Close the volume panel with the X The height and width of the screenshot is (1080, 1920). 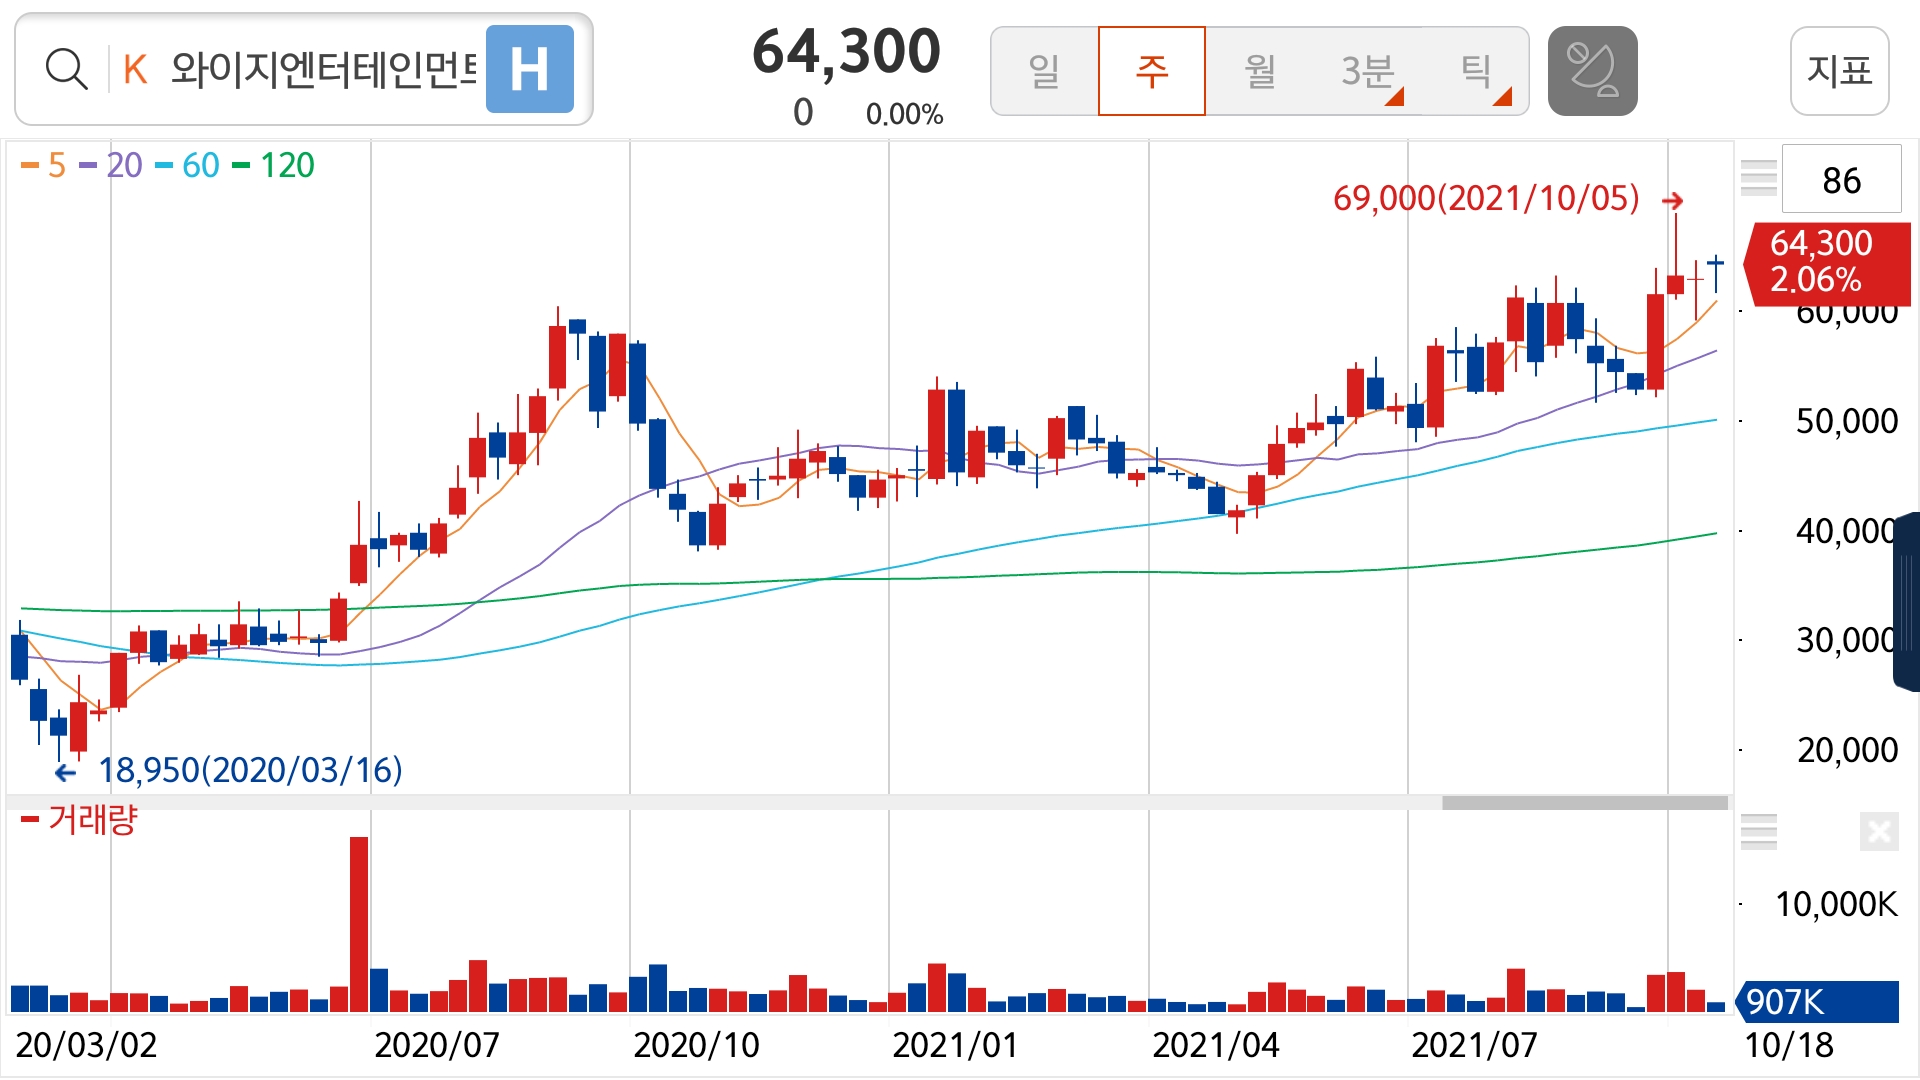coord(1878,831)
